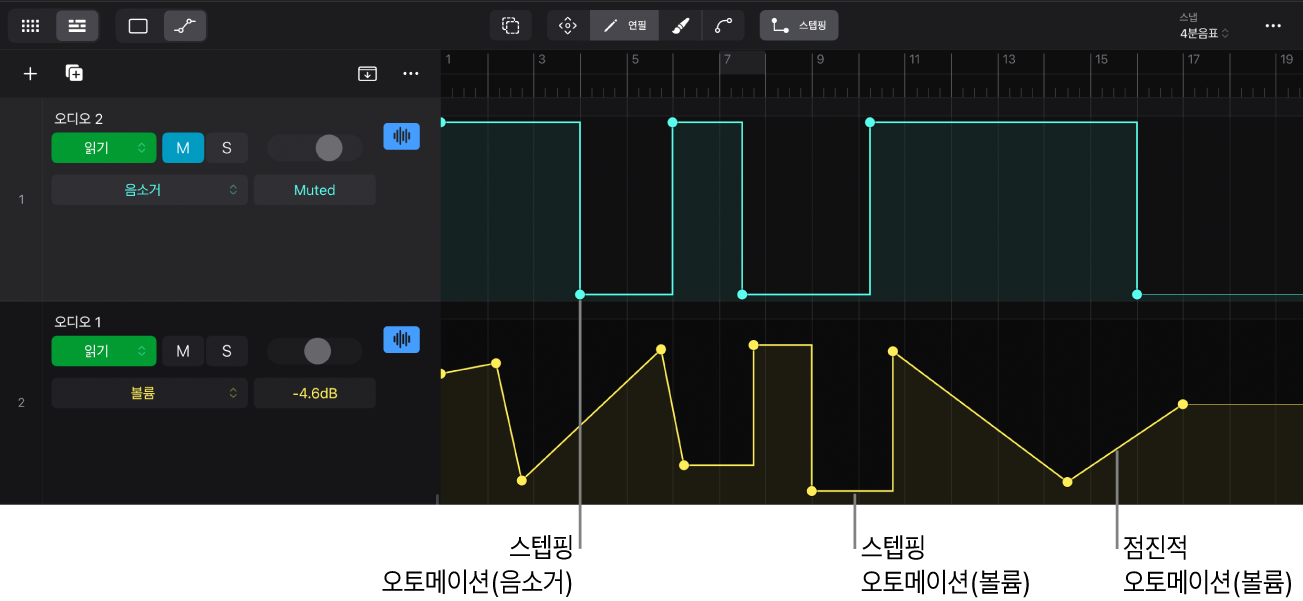Open the more options menu in top bar

pos(1273,26)
